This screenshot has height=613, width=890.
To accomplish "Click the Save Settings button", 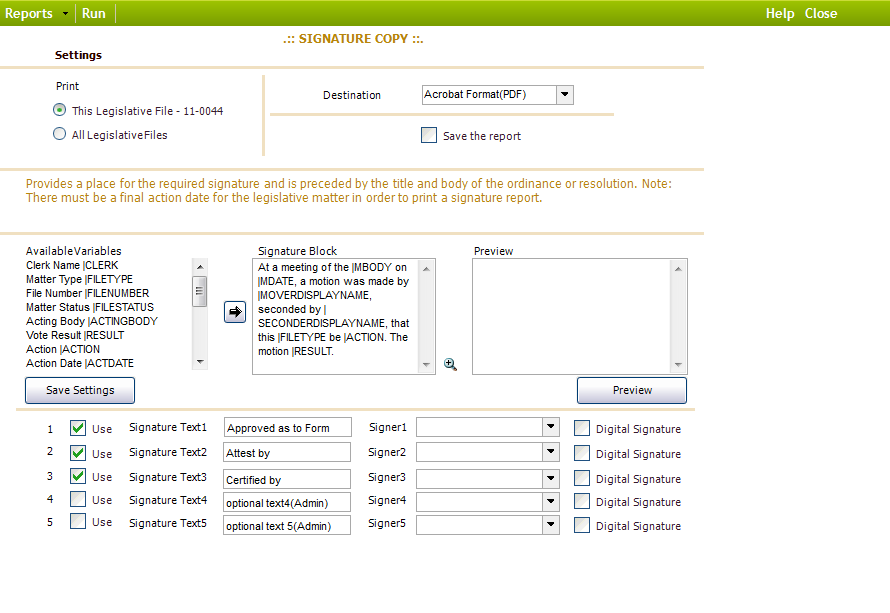I will pyautogui.click(x=79, y=390).
